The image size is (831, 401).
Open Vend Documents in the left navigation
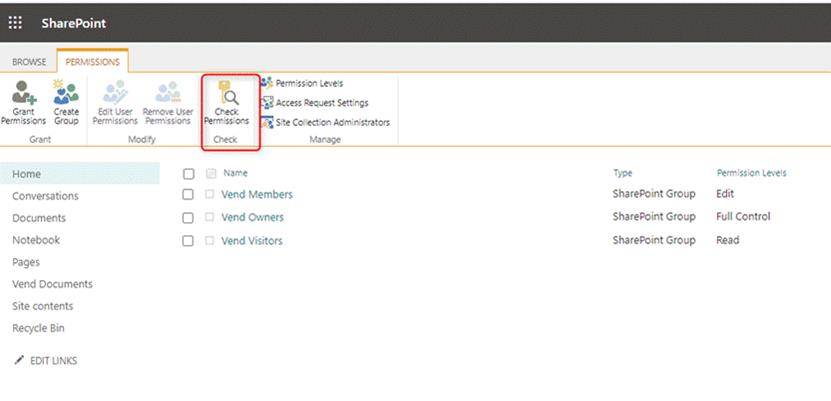pyautogui.click(x=52, y=284)
